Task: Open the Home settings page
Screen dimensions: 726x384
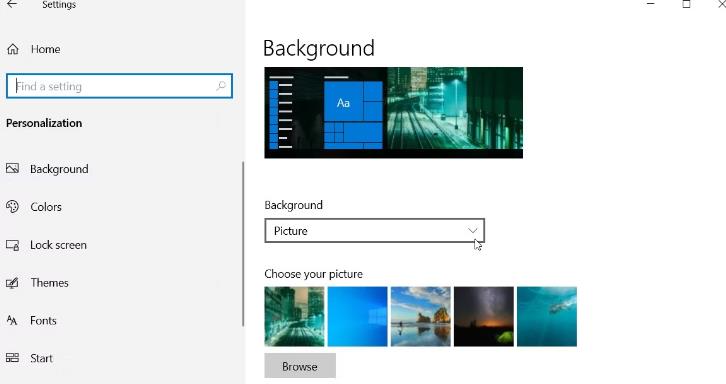Action: pos(45,49)
